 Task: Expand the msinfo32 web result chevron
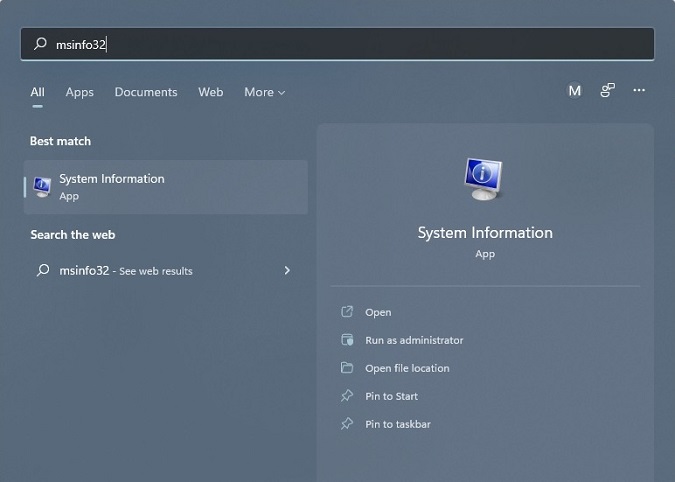(x=287, y=270)
